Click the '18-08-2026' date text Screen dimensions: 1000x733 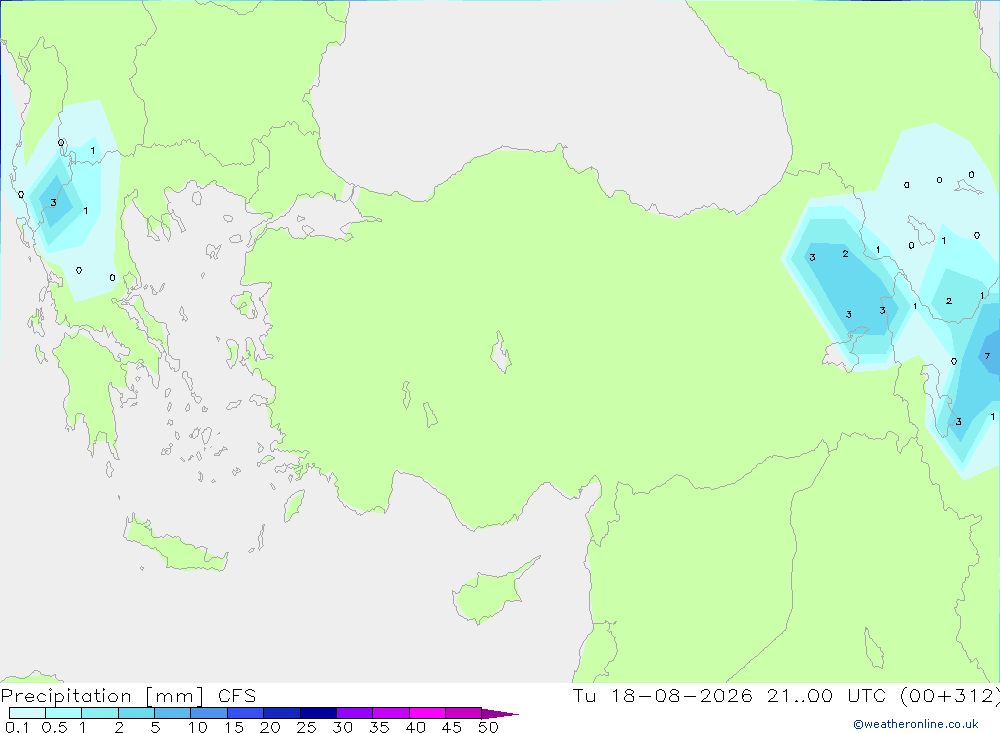coord(682,695)
